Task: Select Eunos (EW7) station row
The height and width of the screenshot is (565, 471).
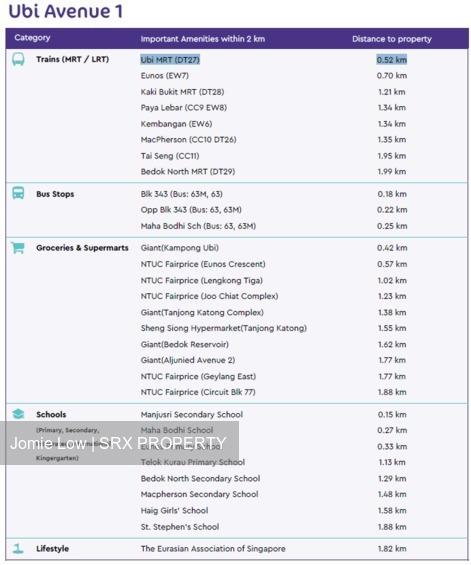Action: tap(165, 76)
